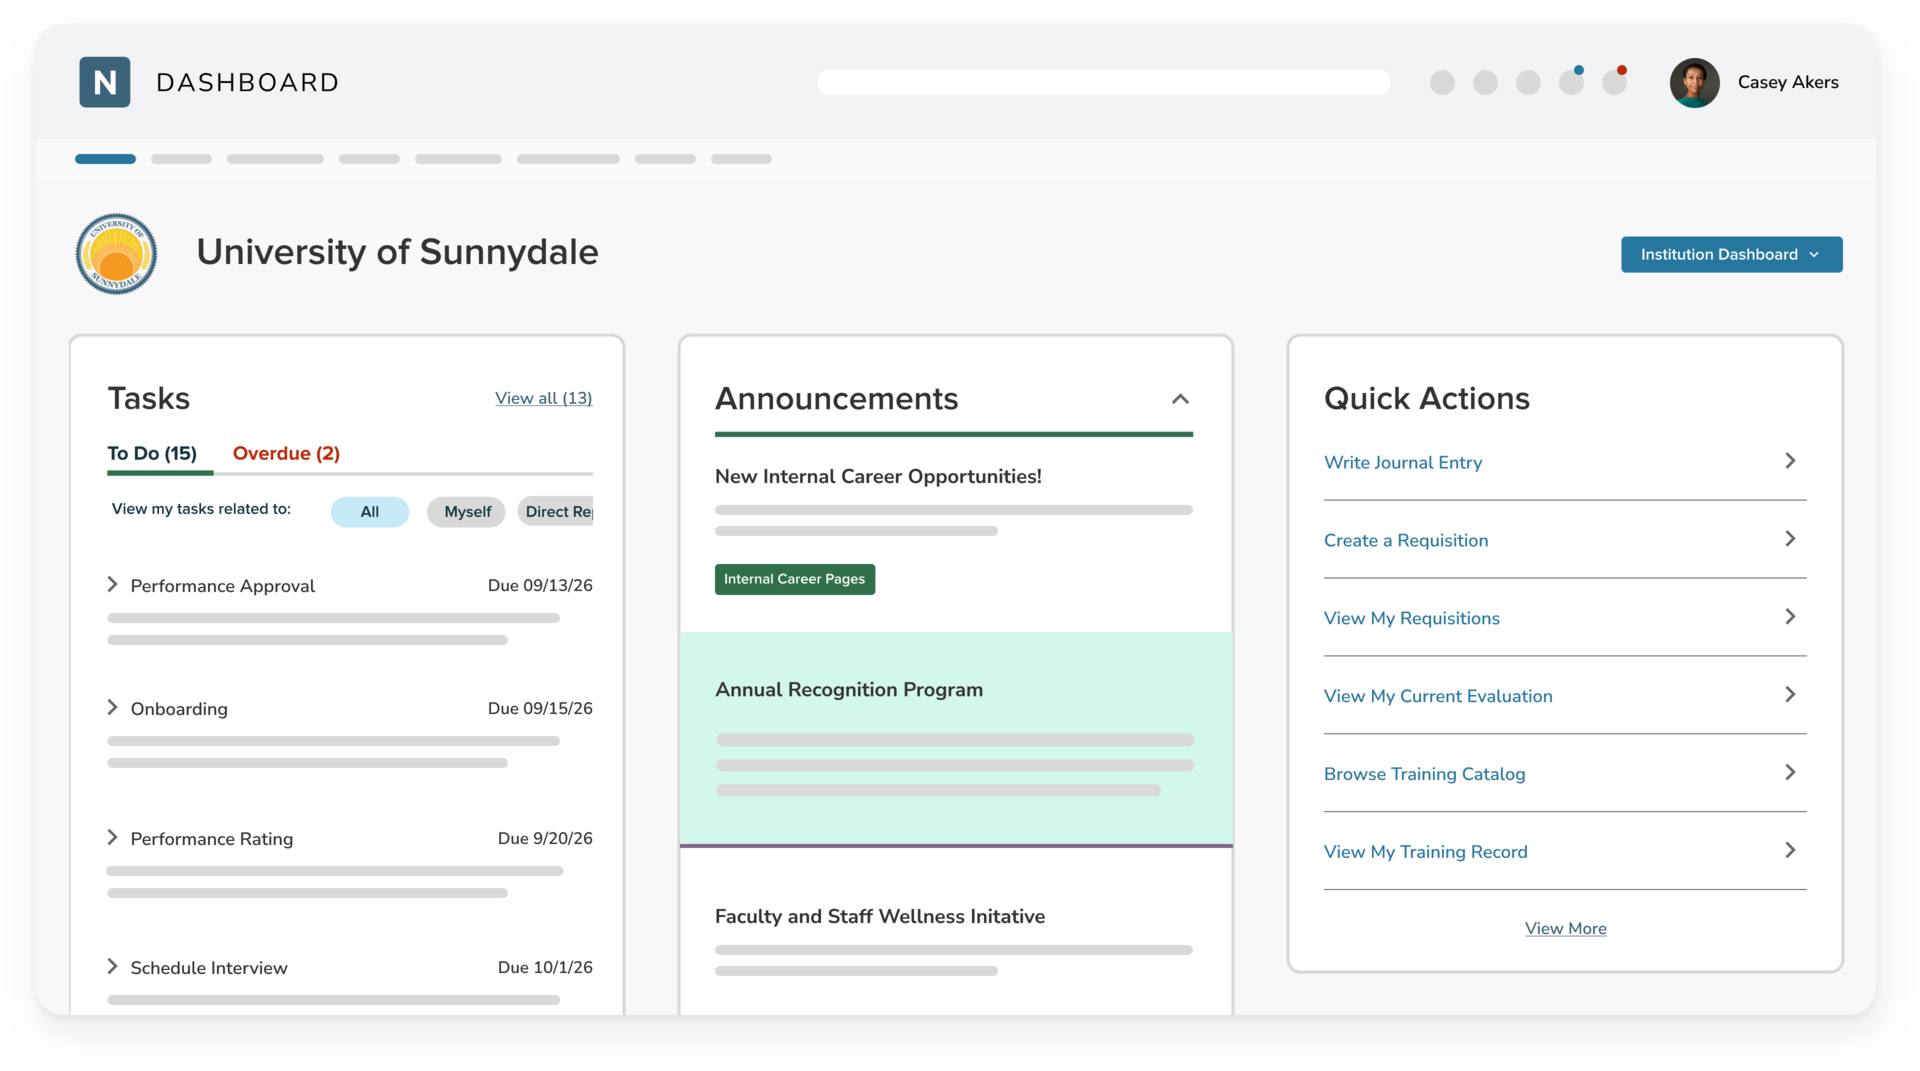Click arrow beside Create a Requisition
1920x1071 pixels.
(x=1790, y=539)
